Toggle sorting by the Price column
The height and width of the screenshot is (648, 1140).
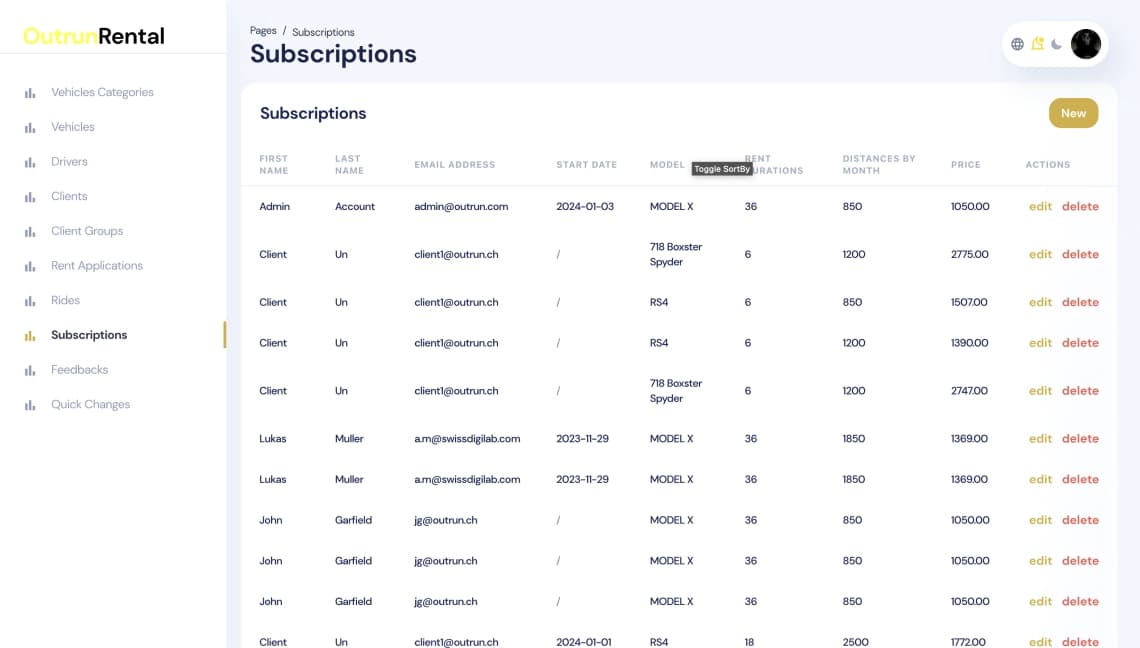coord(966,165)
